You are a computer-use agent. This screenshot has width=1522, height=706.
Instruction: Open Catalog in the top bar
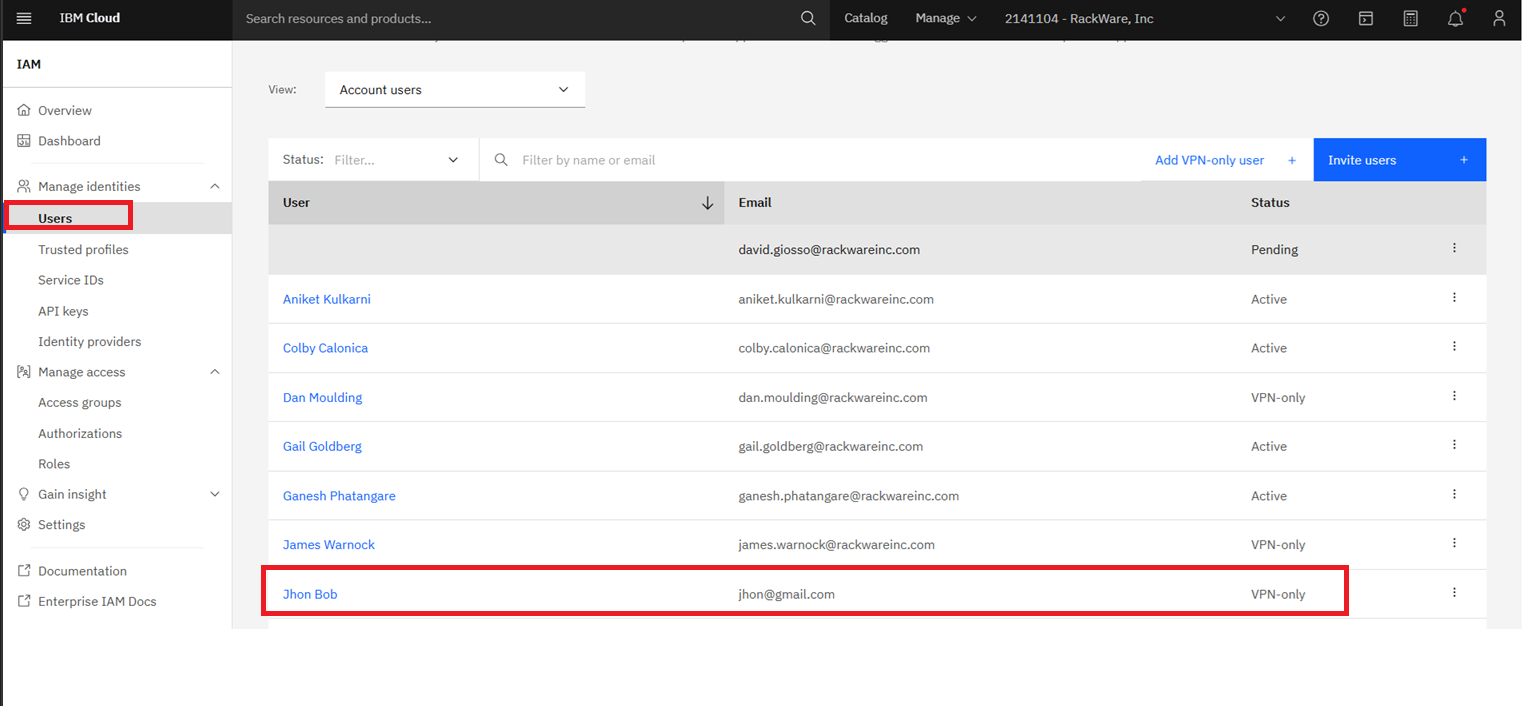pyautogui.click(x=866, y=18)
